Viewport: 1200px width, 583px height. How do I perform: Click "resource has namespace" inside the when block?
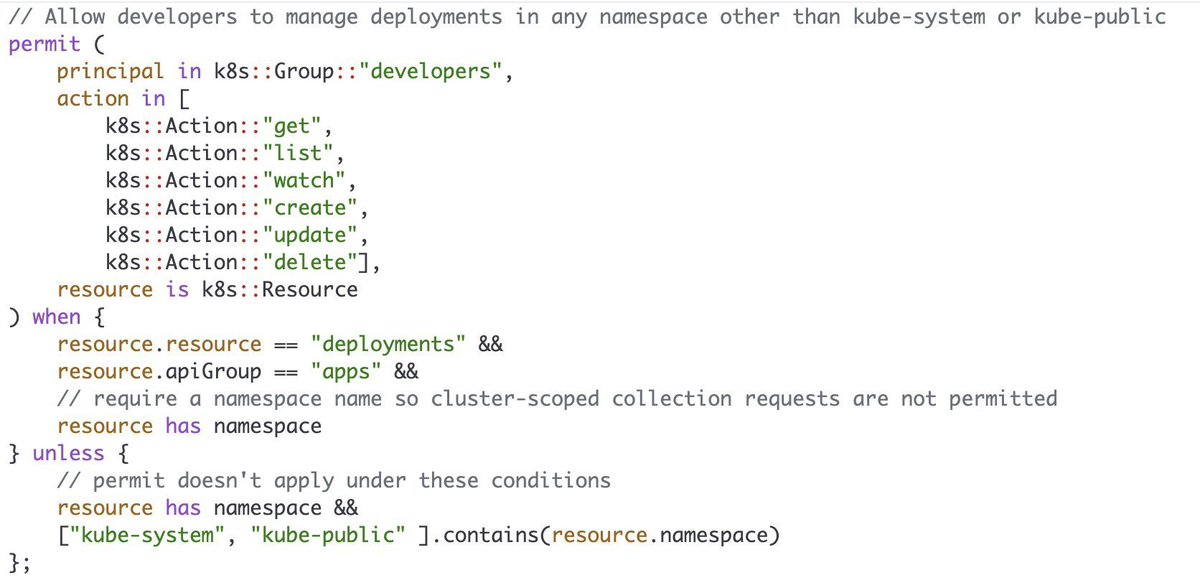tap(189, 426)
